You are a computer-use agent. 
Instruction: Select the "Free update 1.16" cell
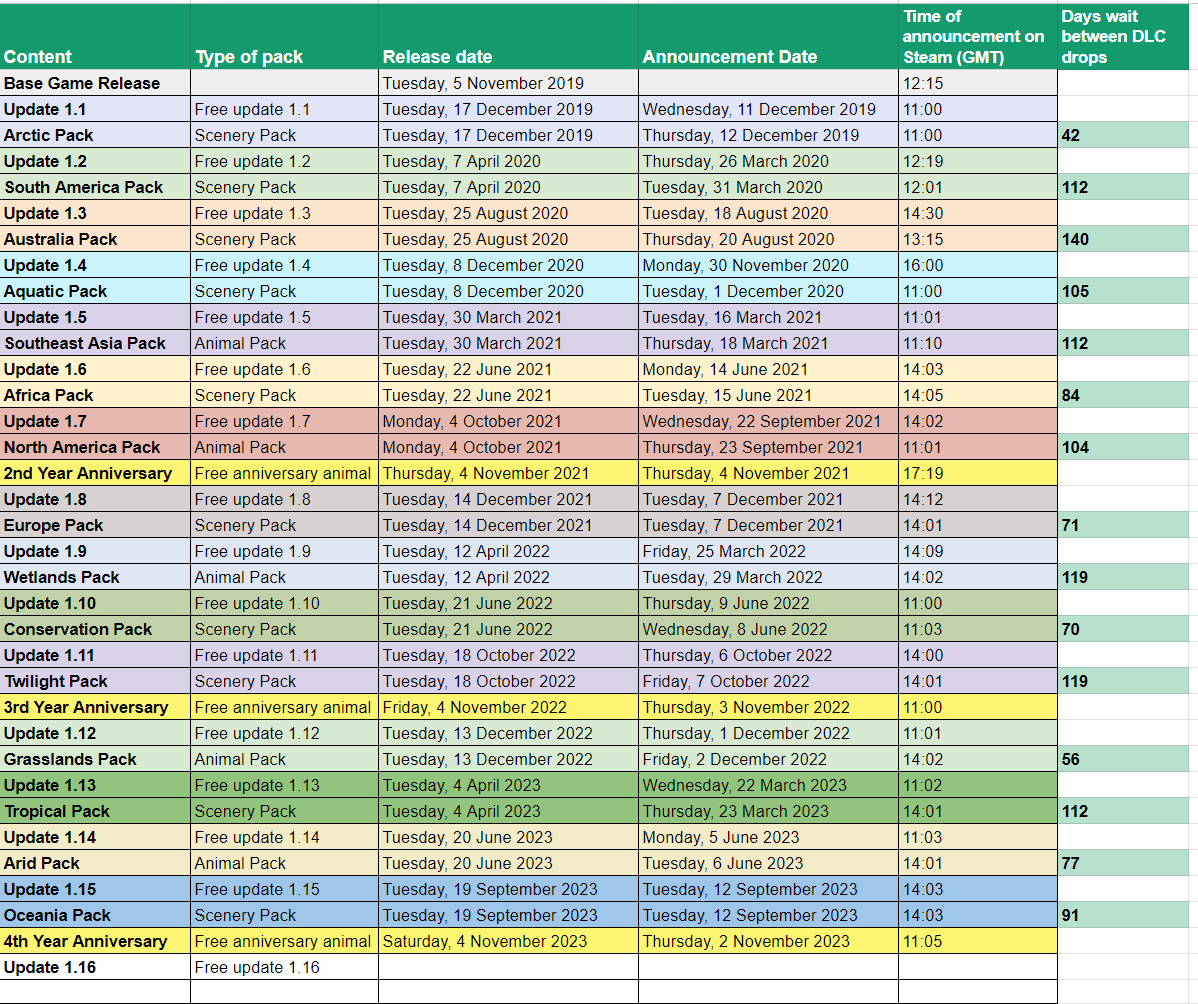coord(284,967)
